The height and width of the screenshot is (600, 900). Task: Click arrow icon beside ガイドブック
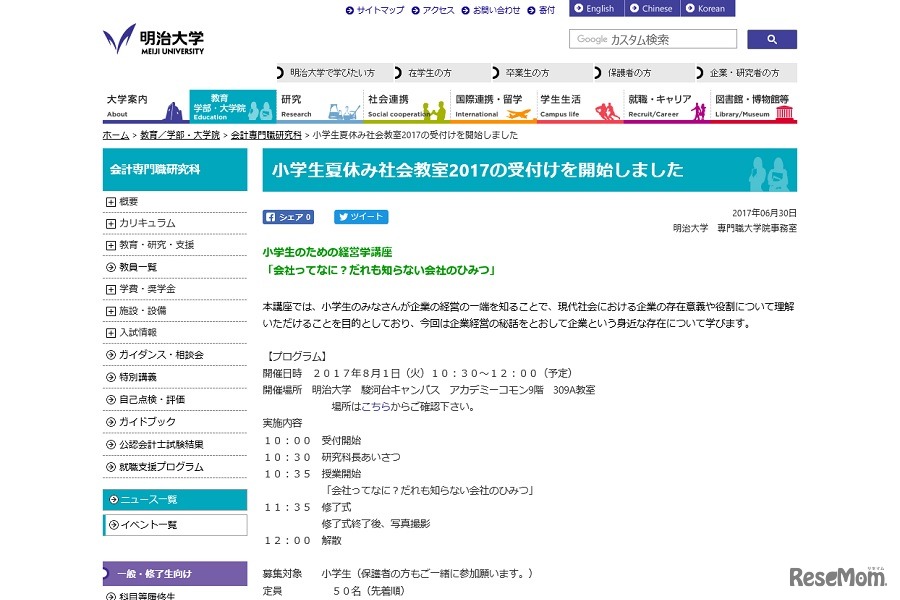click(110, 422)
